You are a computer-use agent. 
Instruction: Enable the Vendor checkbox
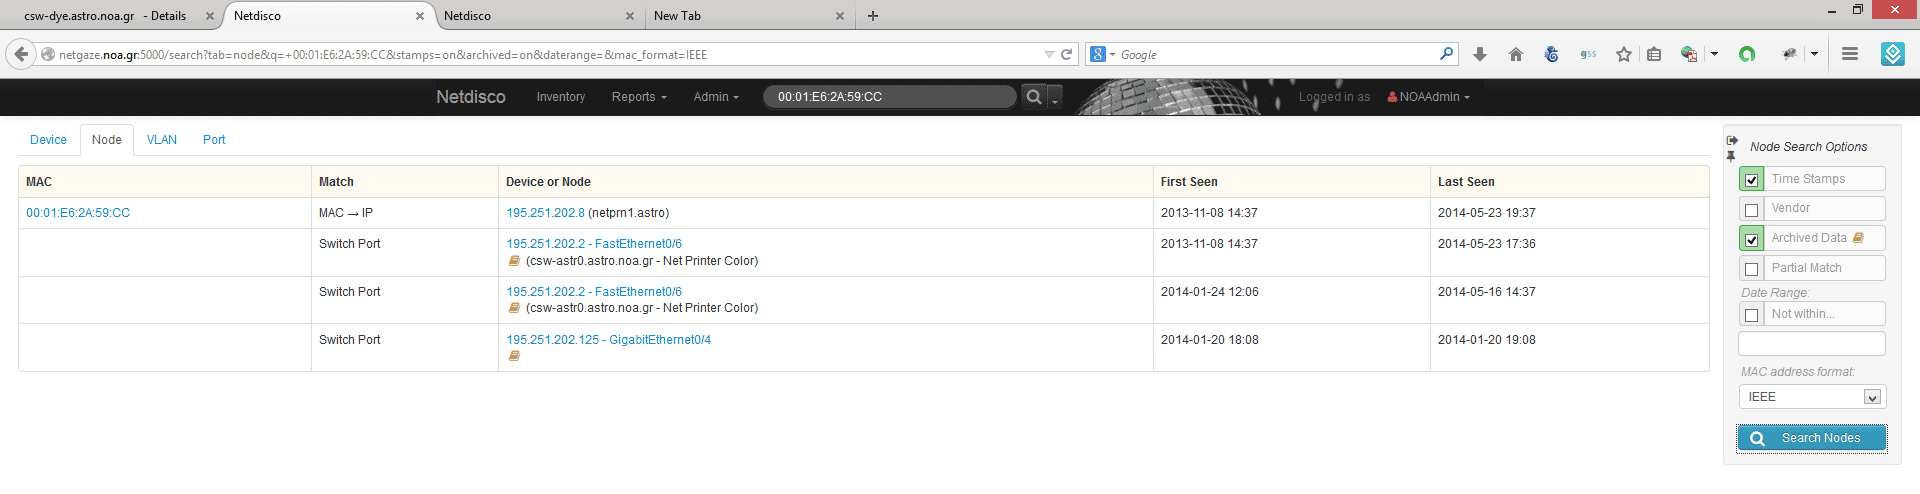(x=1751, y=209)
